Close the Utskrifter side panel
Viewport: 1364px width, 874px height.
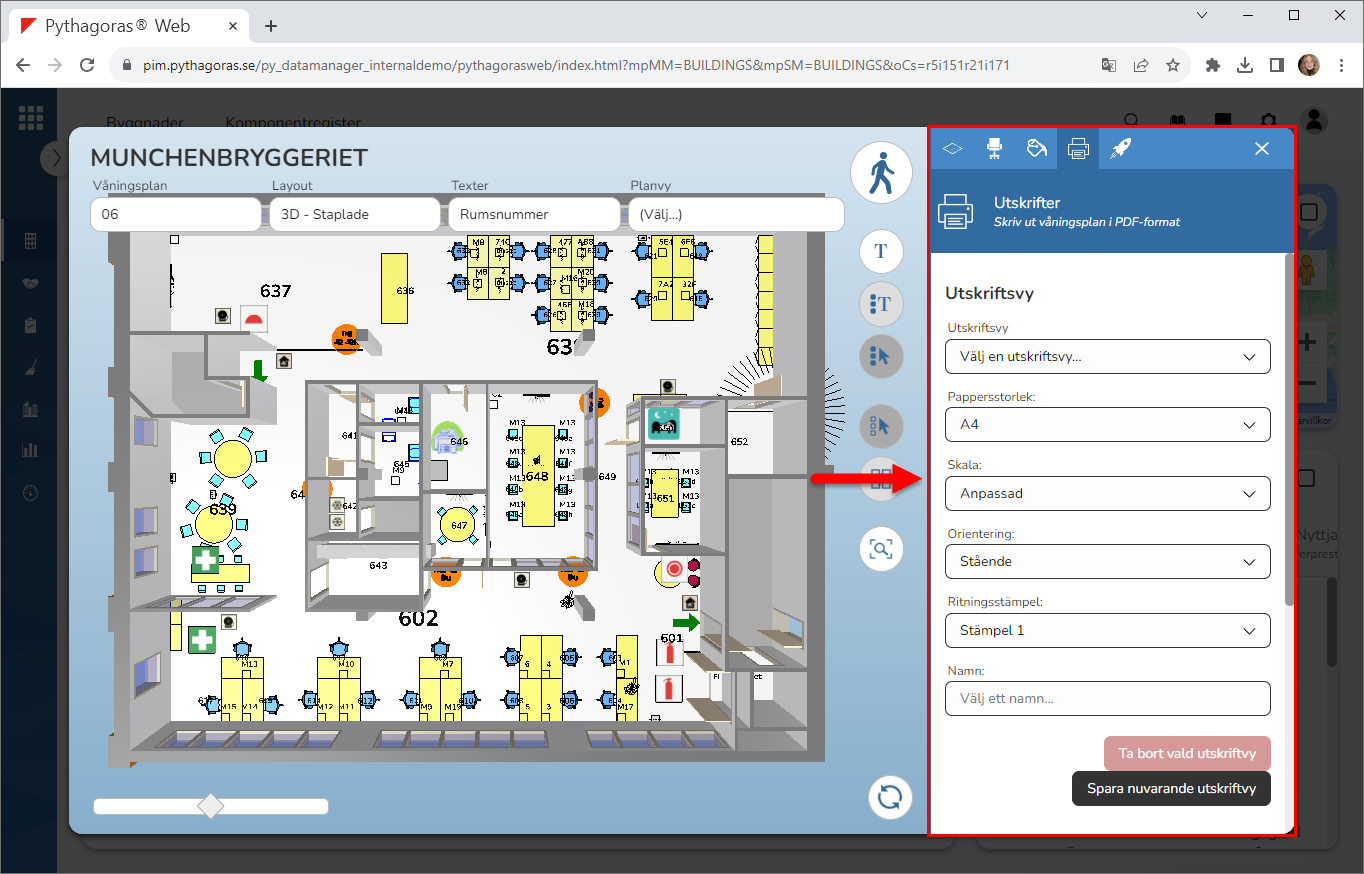tap(1262, 149)
